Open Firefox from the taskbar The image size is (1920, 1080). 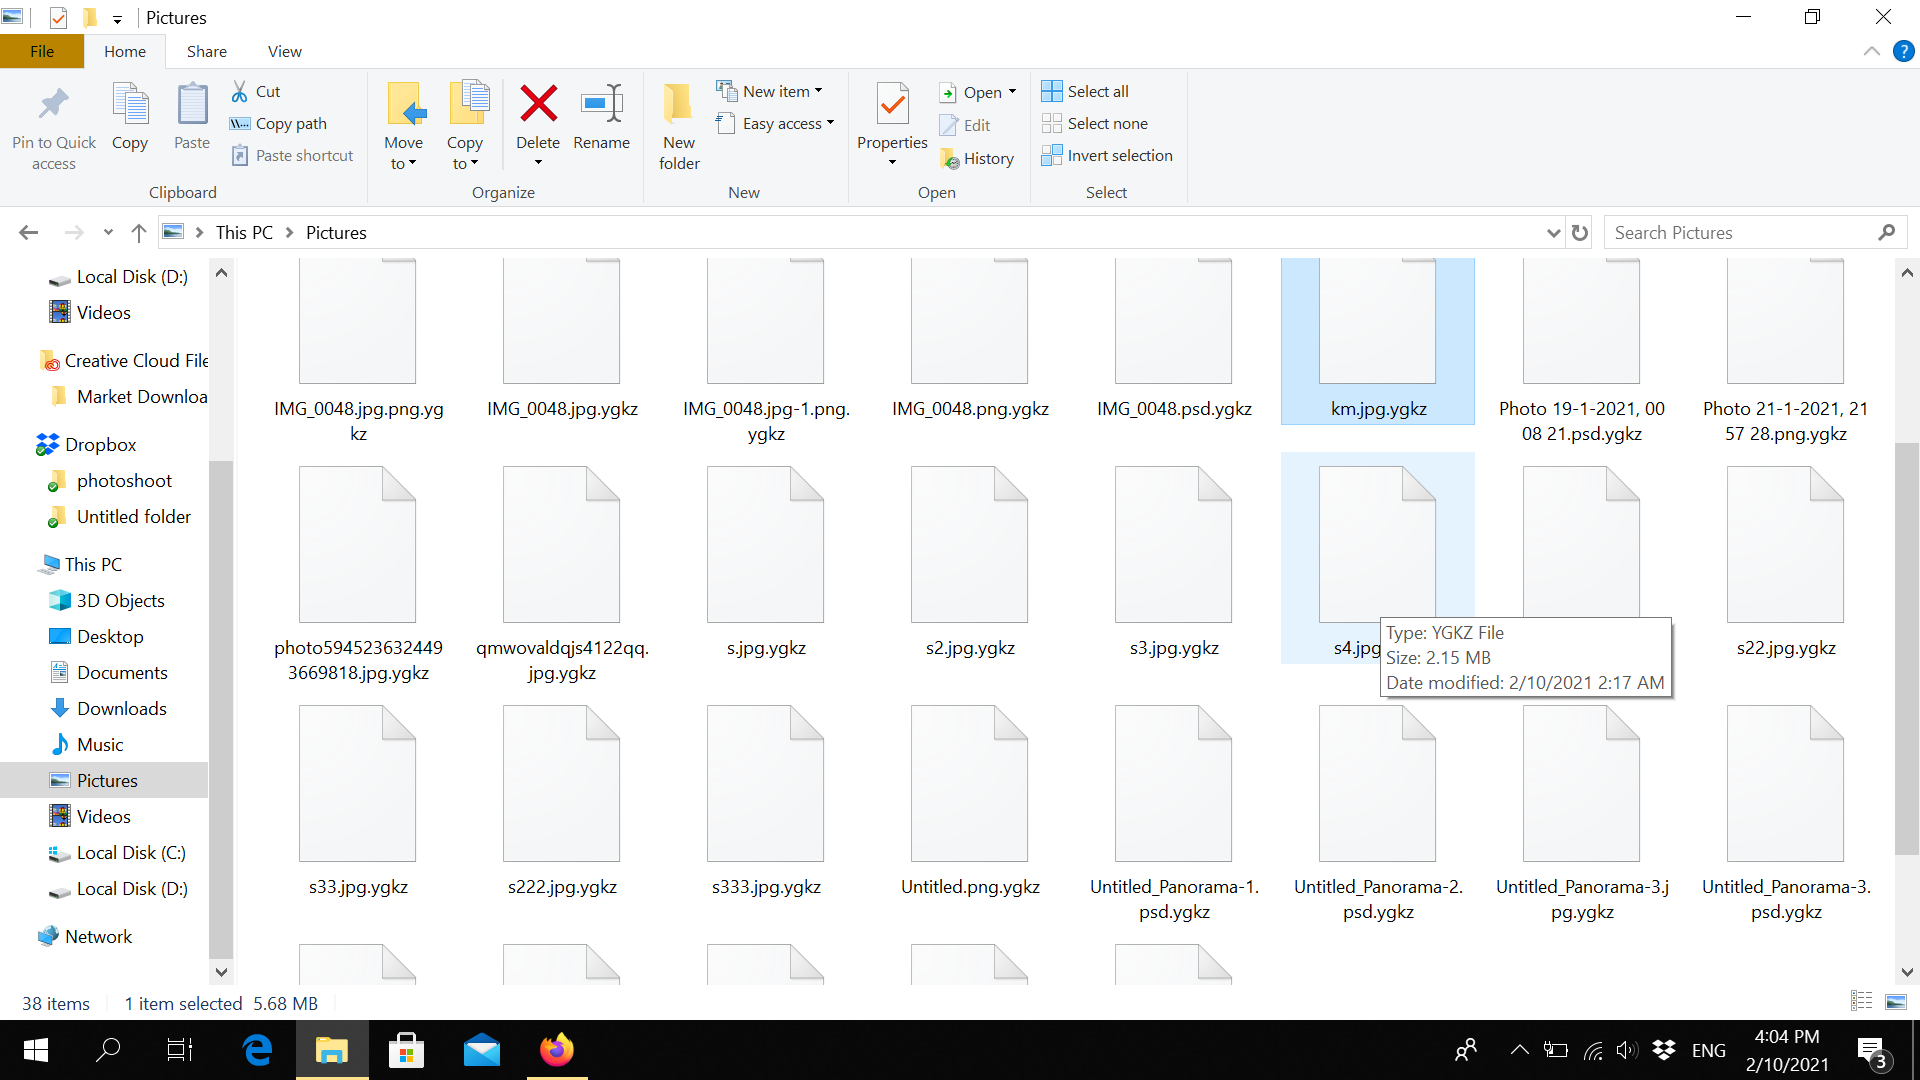(x=556, y=1050)
